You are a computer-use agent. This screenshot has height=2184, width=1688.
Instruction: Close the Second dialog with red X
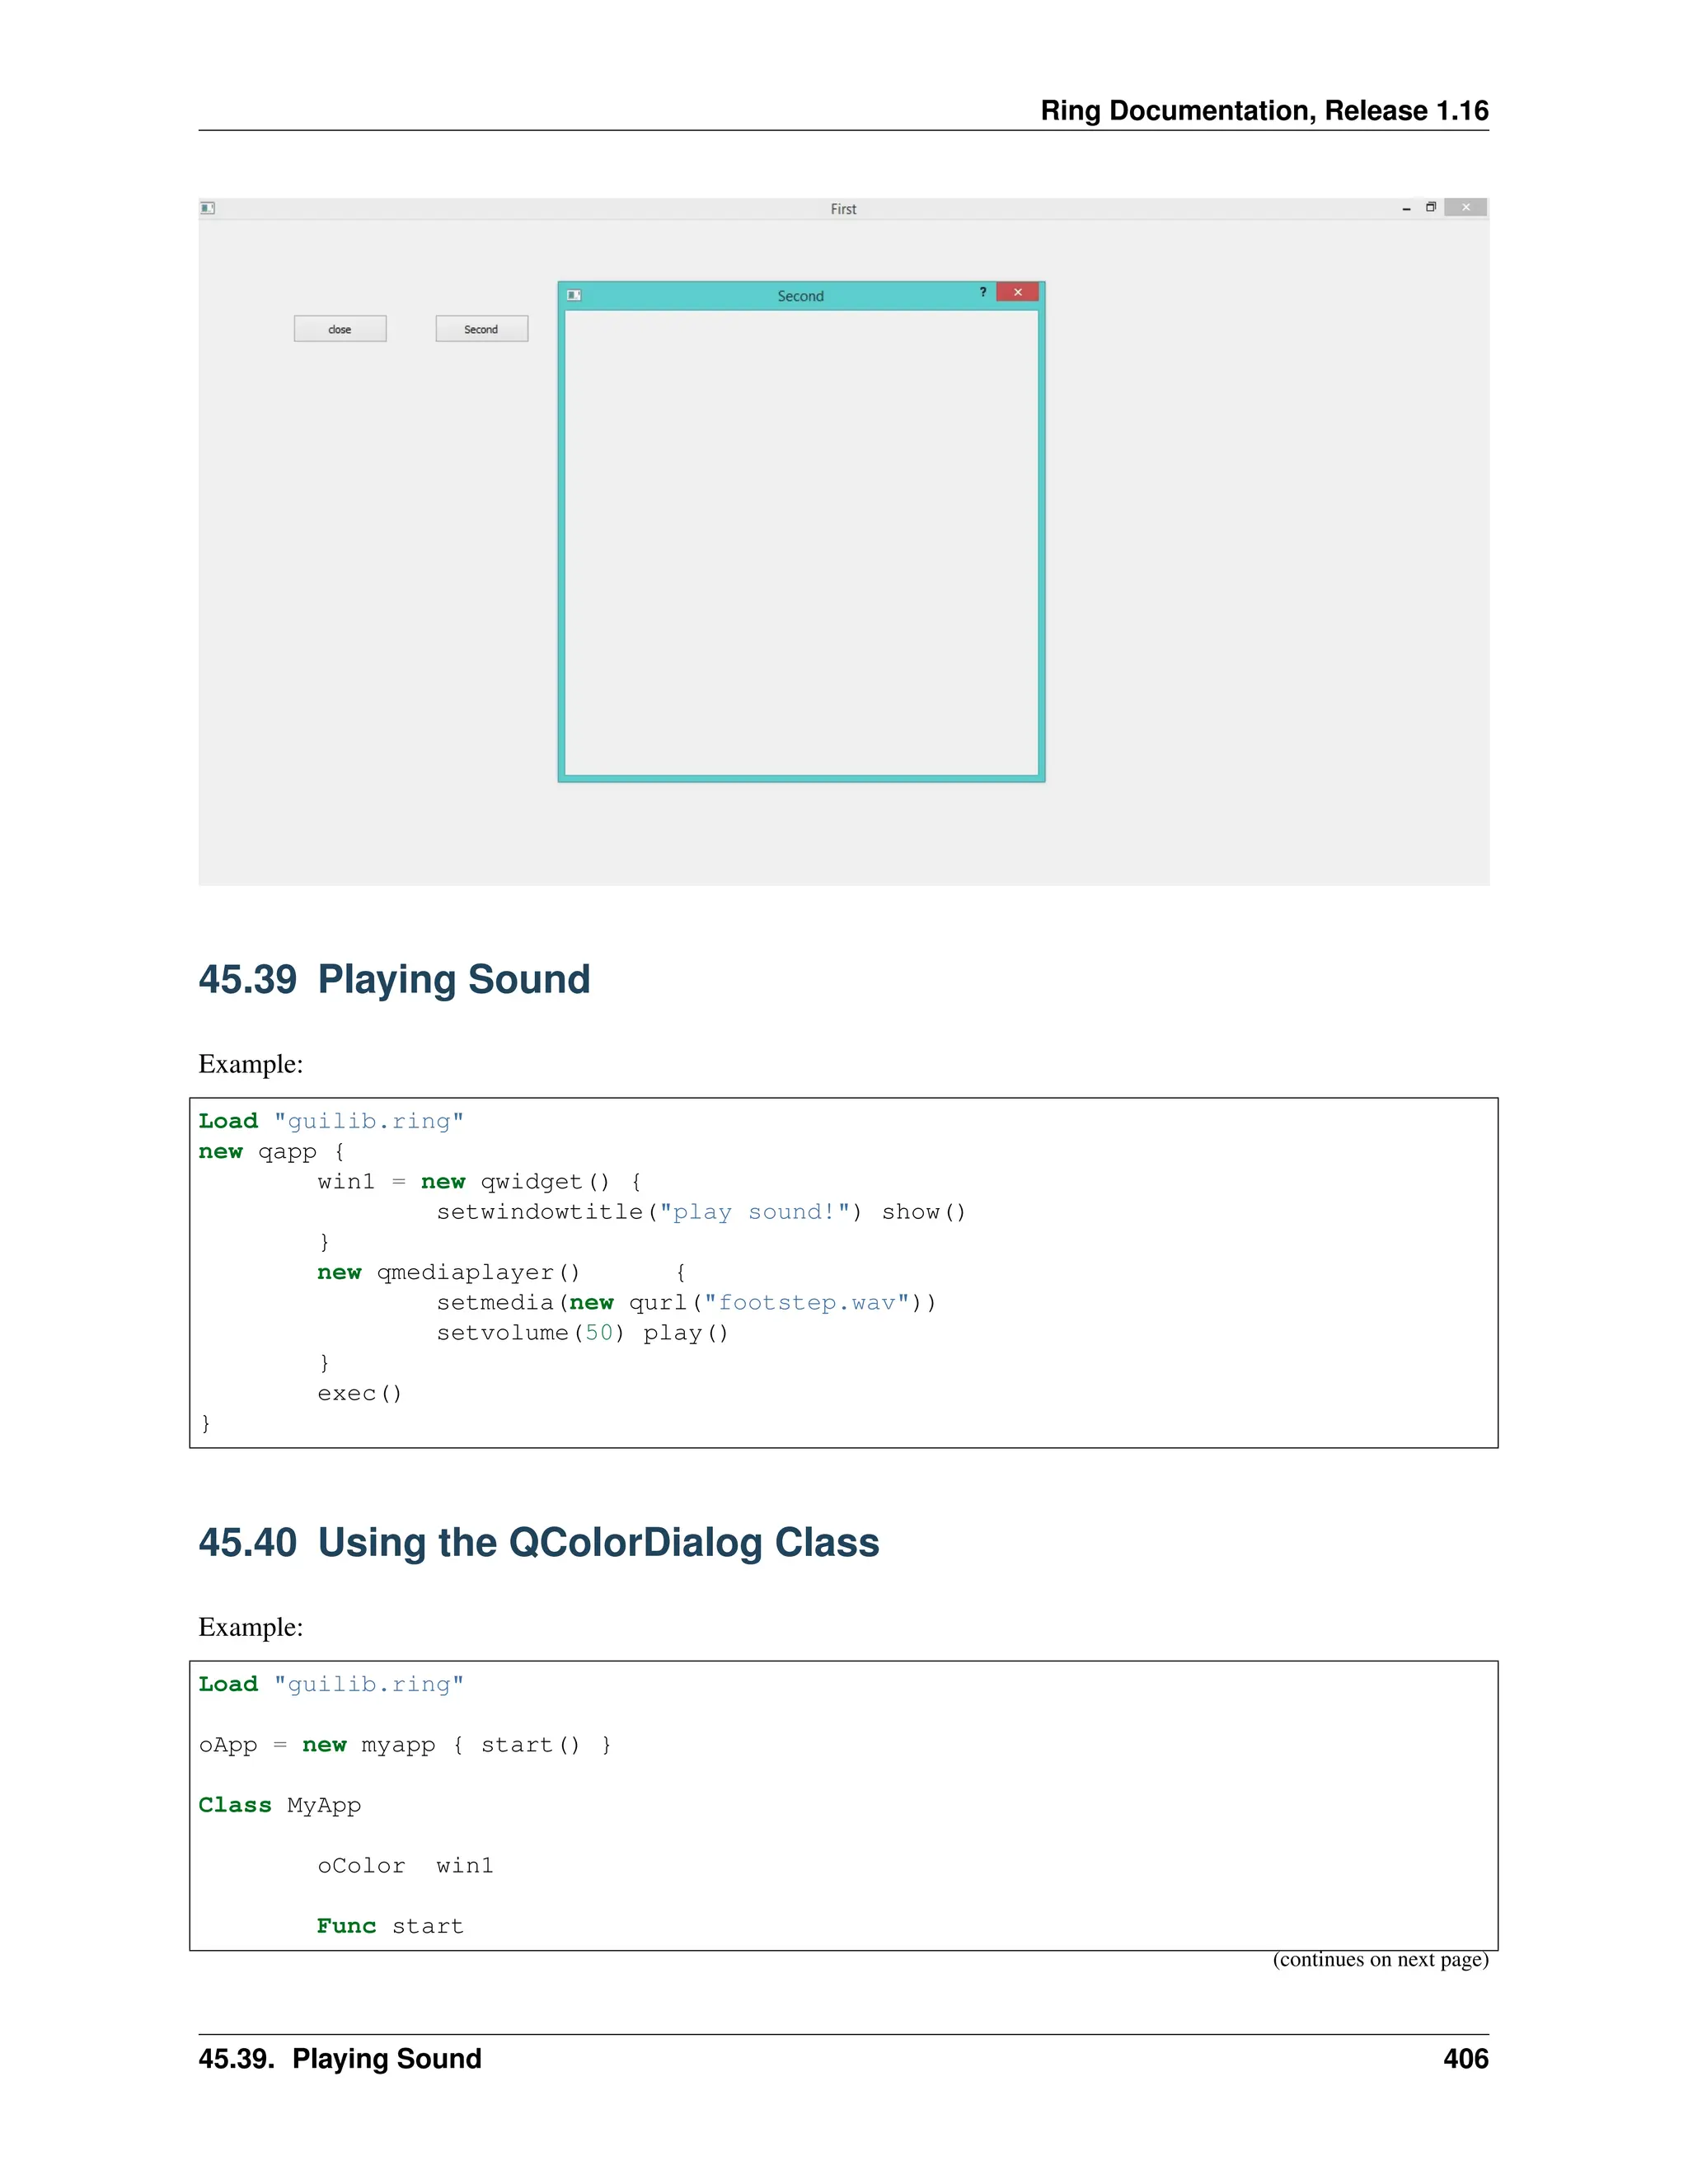1018,292
